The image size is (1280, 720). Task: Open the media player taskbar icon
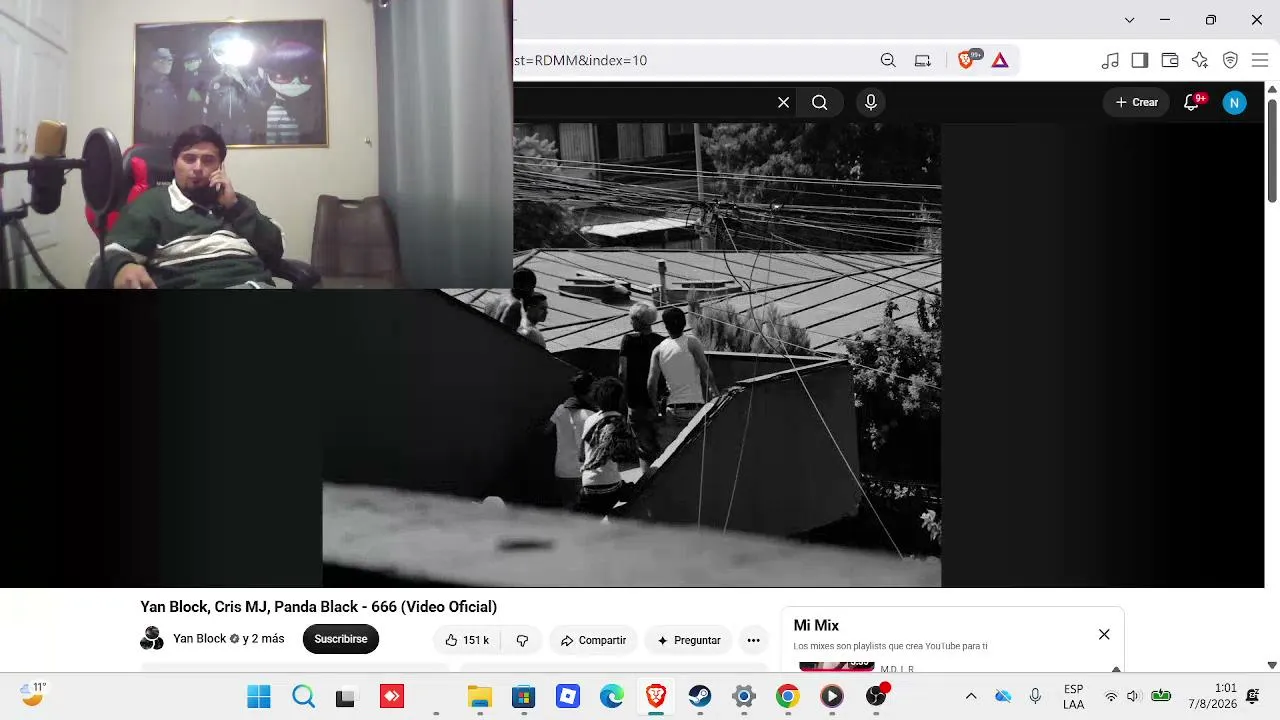click(x=832, y=696)
